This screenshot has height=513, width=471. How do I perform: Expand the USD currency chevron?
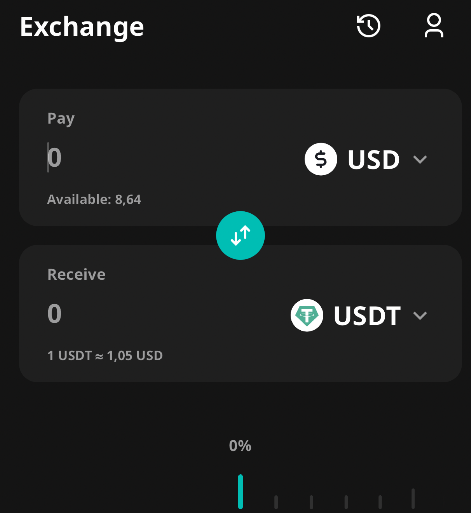(420, 159)
